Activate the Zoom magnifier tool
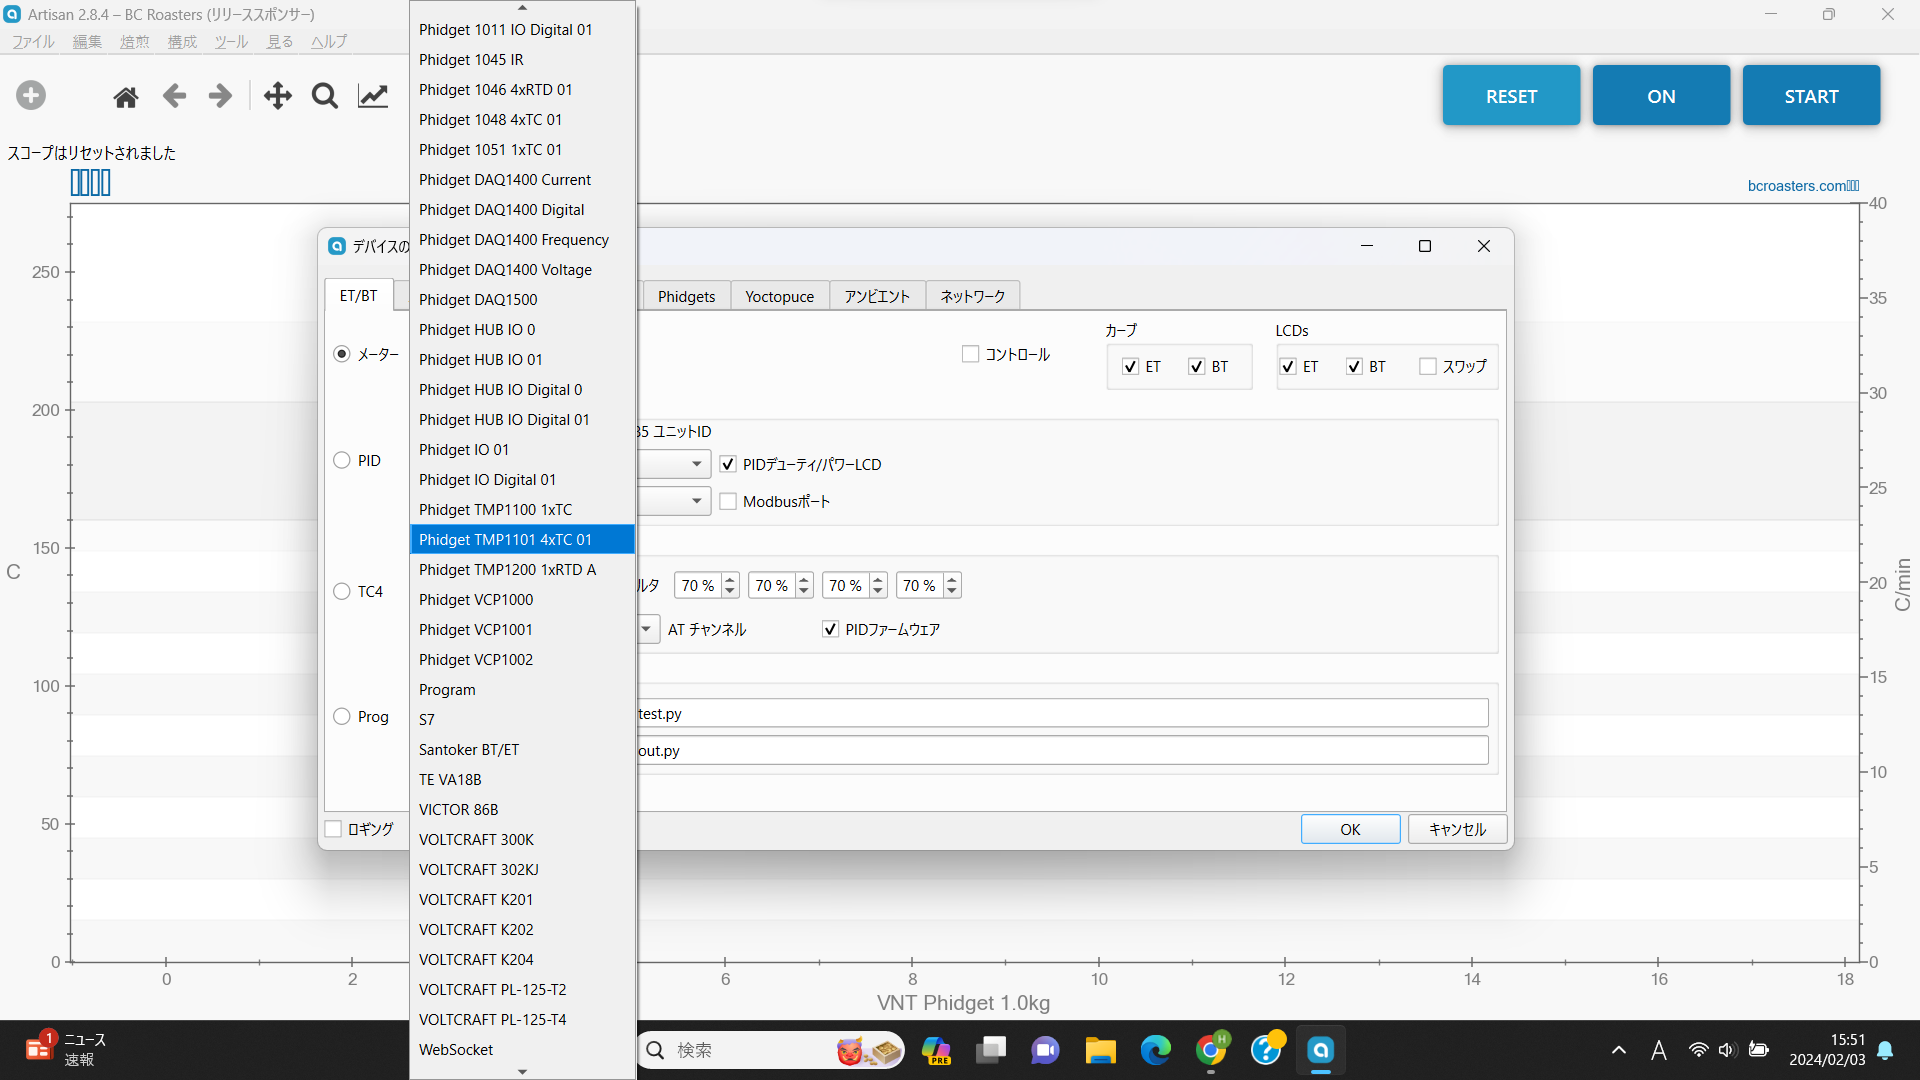Viewport: 1920px width, 1080px height. (325, 96)
